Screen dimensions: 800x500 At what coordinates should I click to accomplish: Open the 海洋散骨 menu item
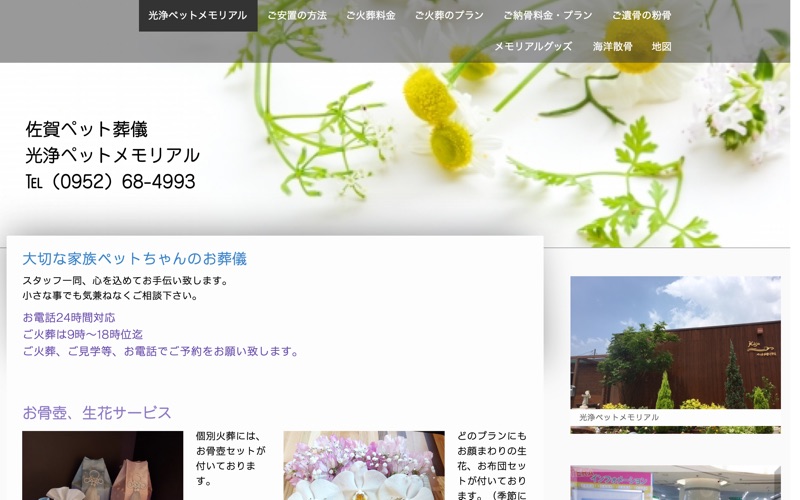pyautogui.click(x=612, y=46)
